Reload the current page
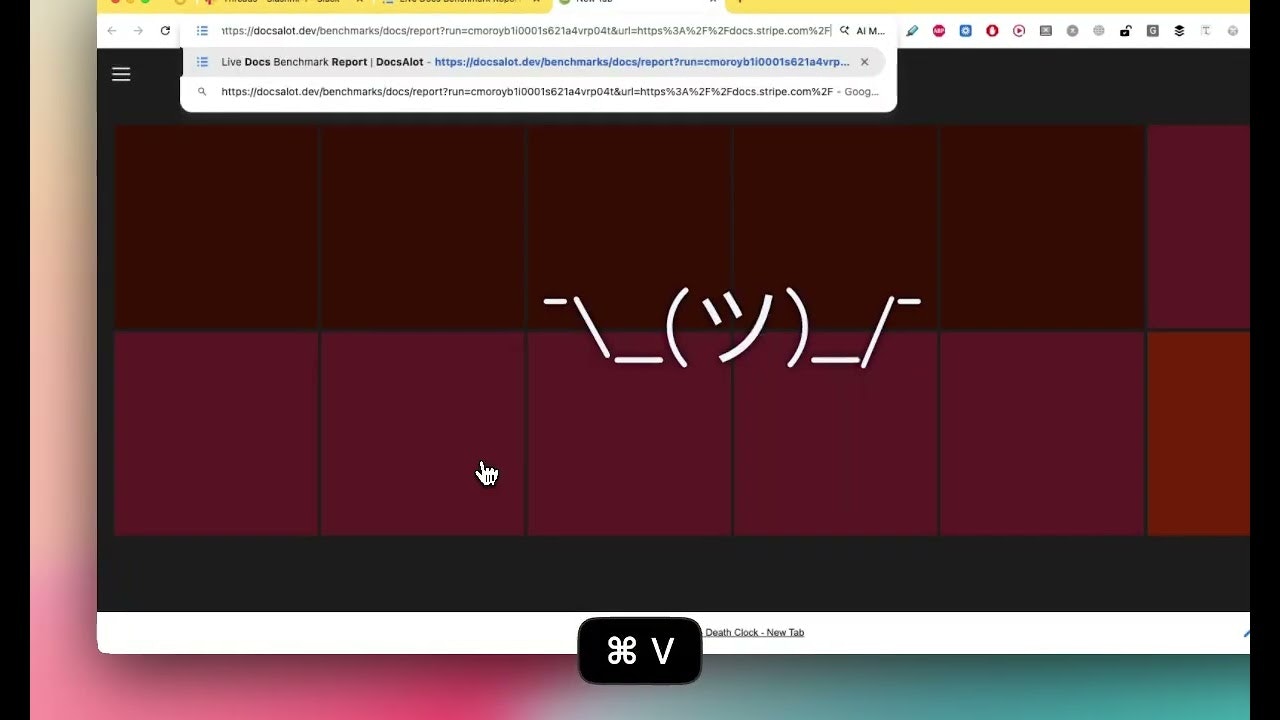The height and width of the screenshot is (720, 1280). pos(165,31)
